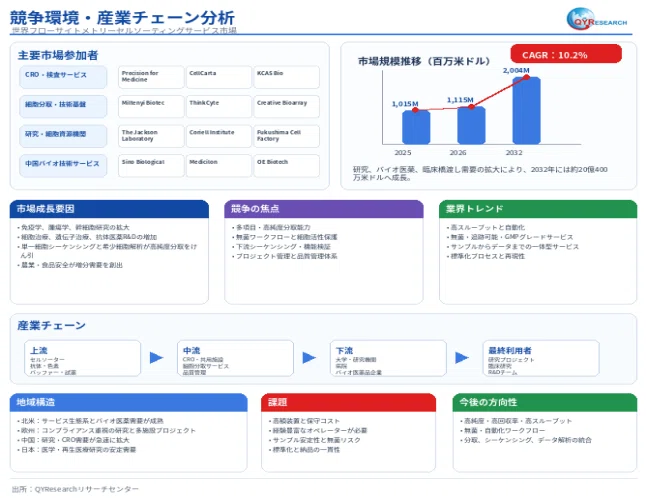Click bullet starting with 北米：
This screenshot has height=499, width=646.
click(x=90, y=421)
